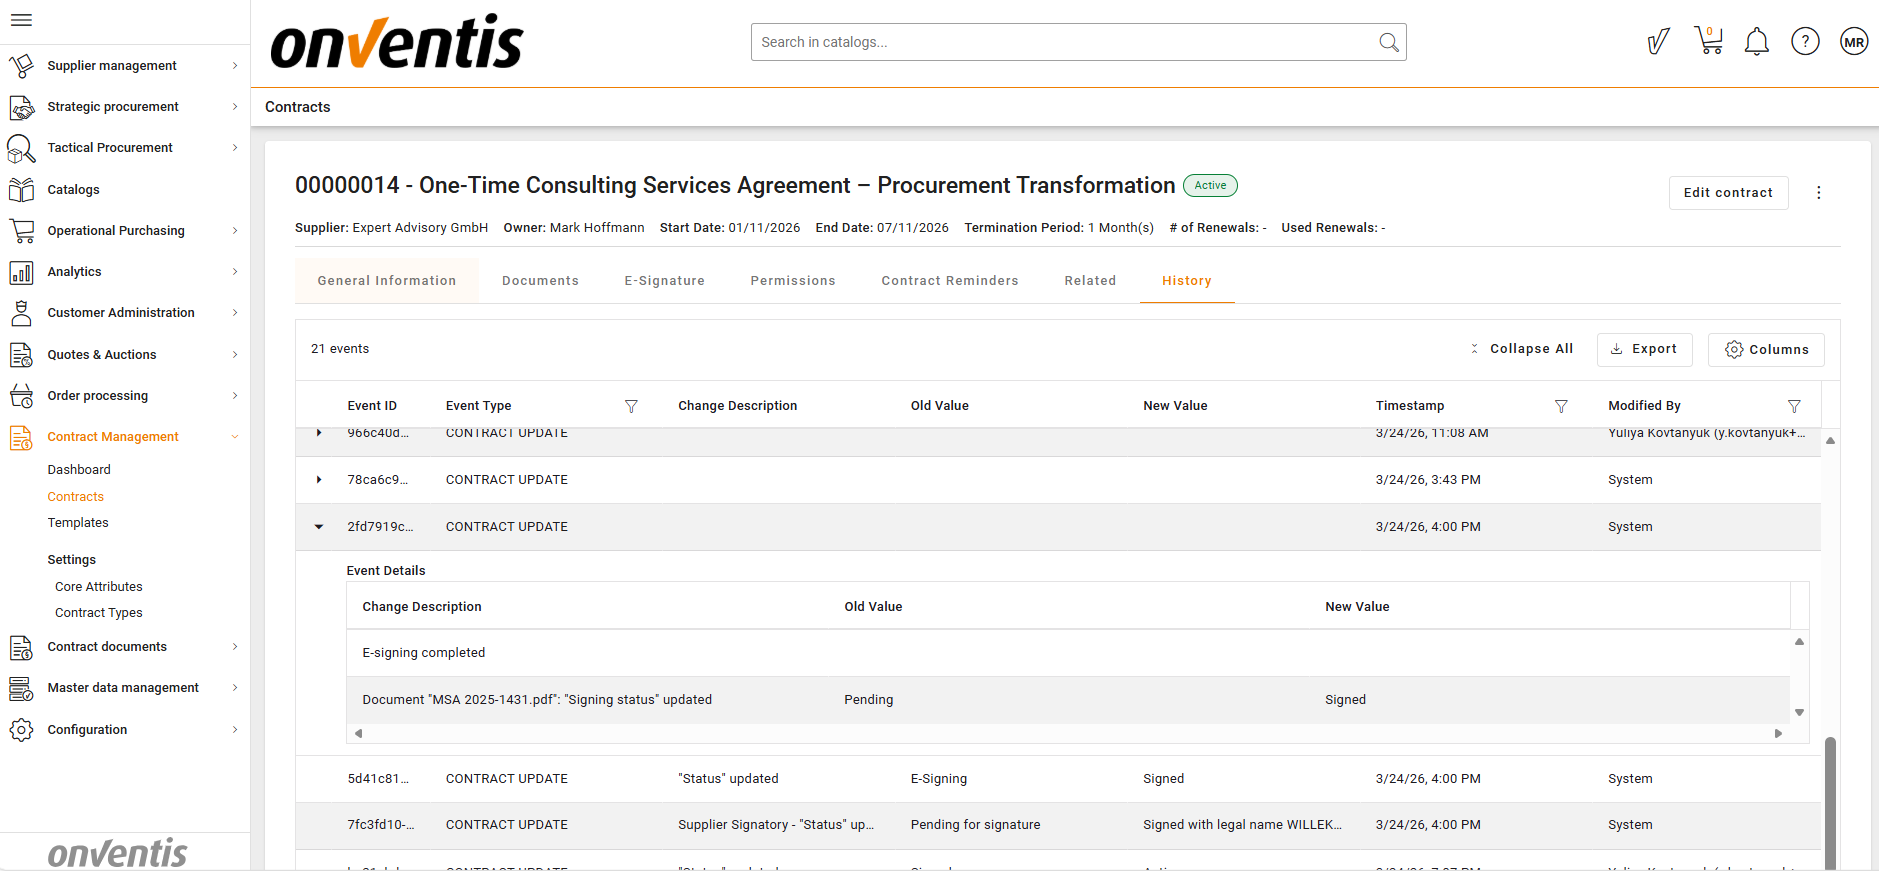
Task: Open the help question mark icon
Action: coord(1805,42)
